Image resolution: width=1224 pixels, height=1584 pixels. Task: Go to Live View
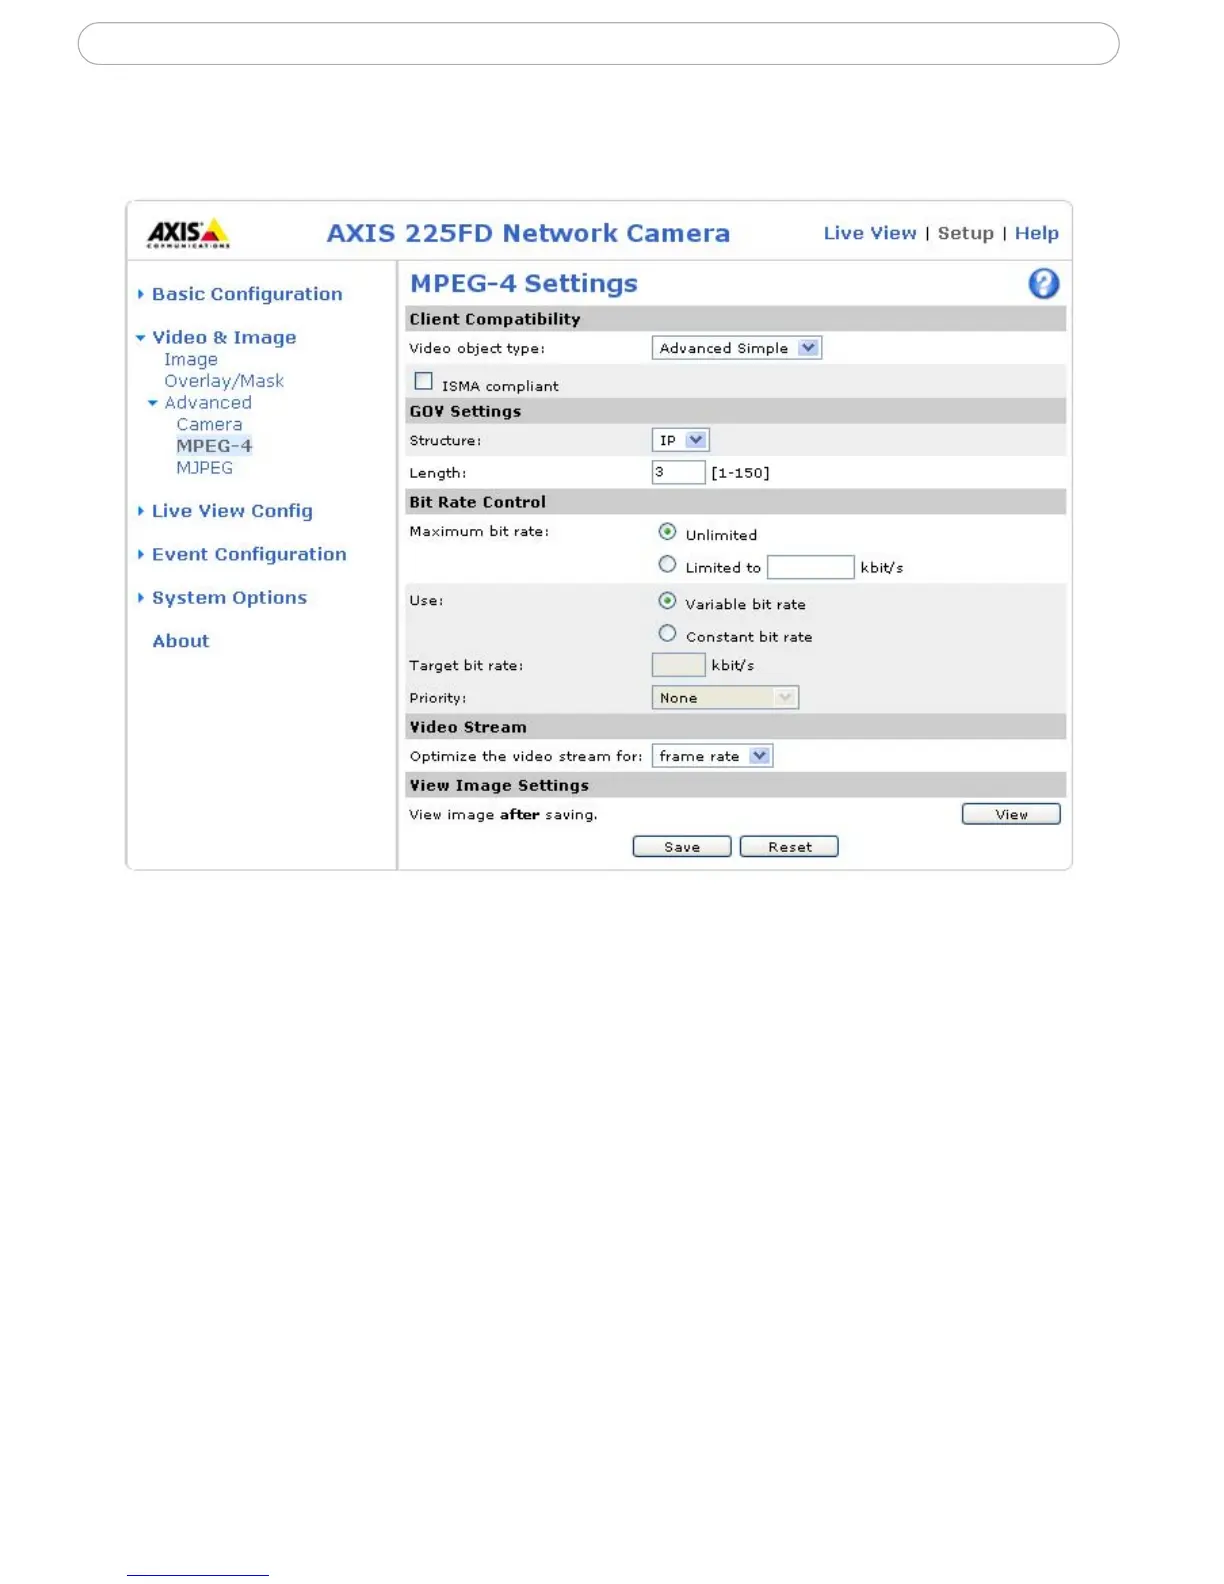click(x=869, y=233)
